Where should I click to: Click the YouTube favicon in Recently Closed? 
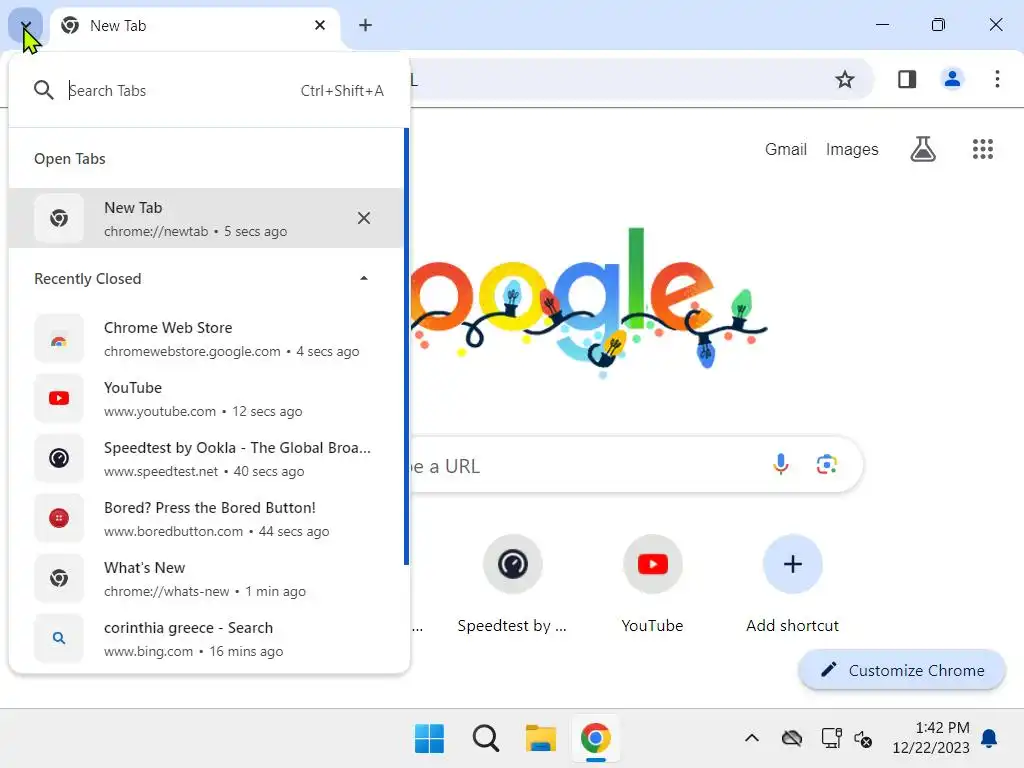59,398
